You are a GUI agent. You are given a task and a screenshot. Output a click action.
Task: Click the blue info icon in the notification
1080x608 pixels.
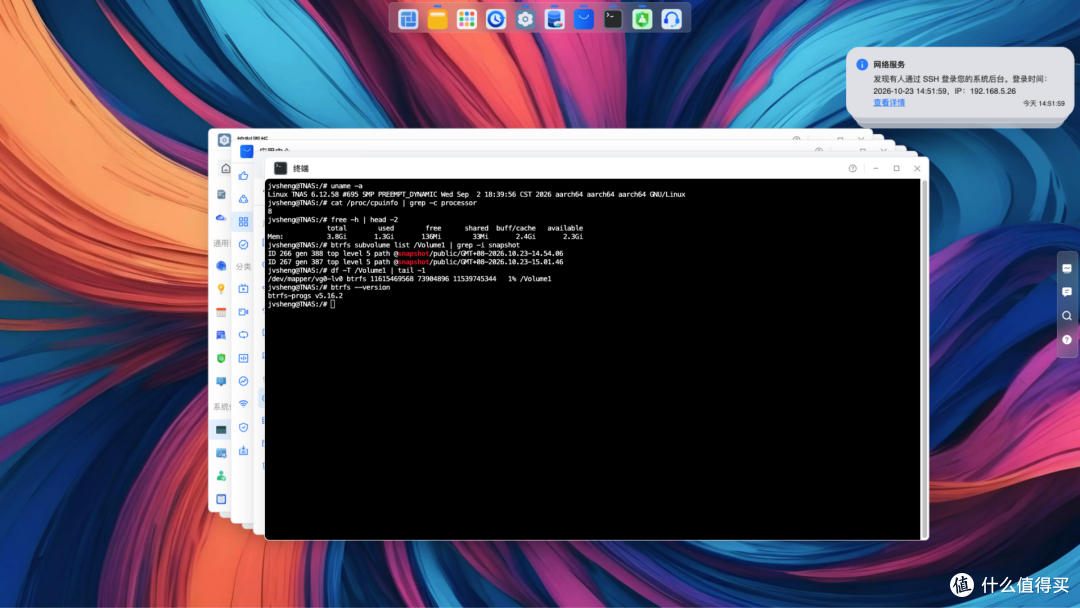(862, 65)
